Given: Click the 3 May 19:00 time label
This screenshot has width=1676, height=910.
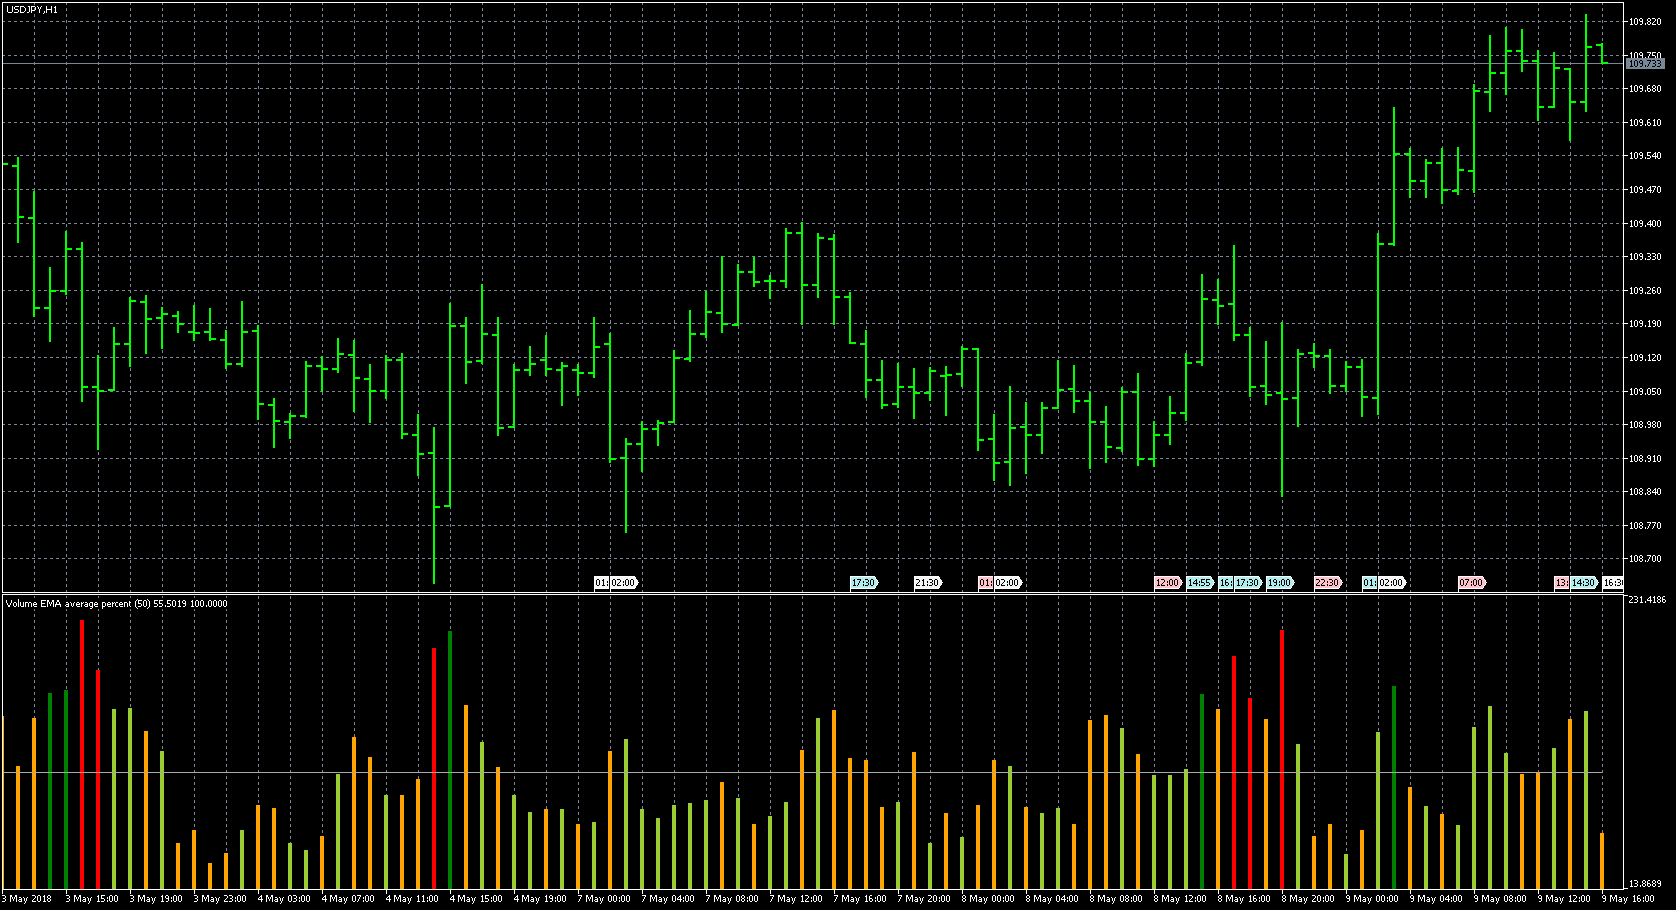Looking at the screenshot, I should pyautogui.click(x=156, y=899).
